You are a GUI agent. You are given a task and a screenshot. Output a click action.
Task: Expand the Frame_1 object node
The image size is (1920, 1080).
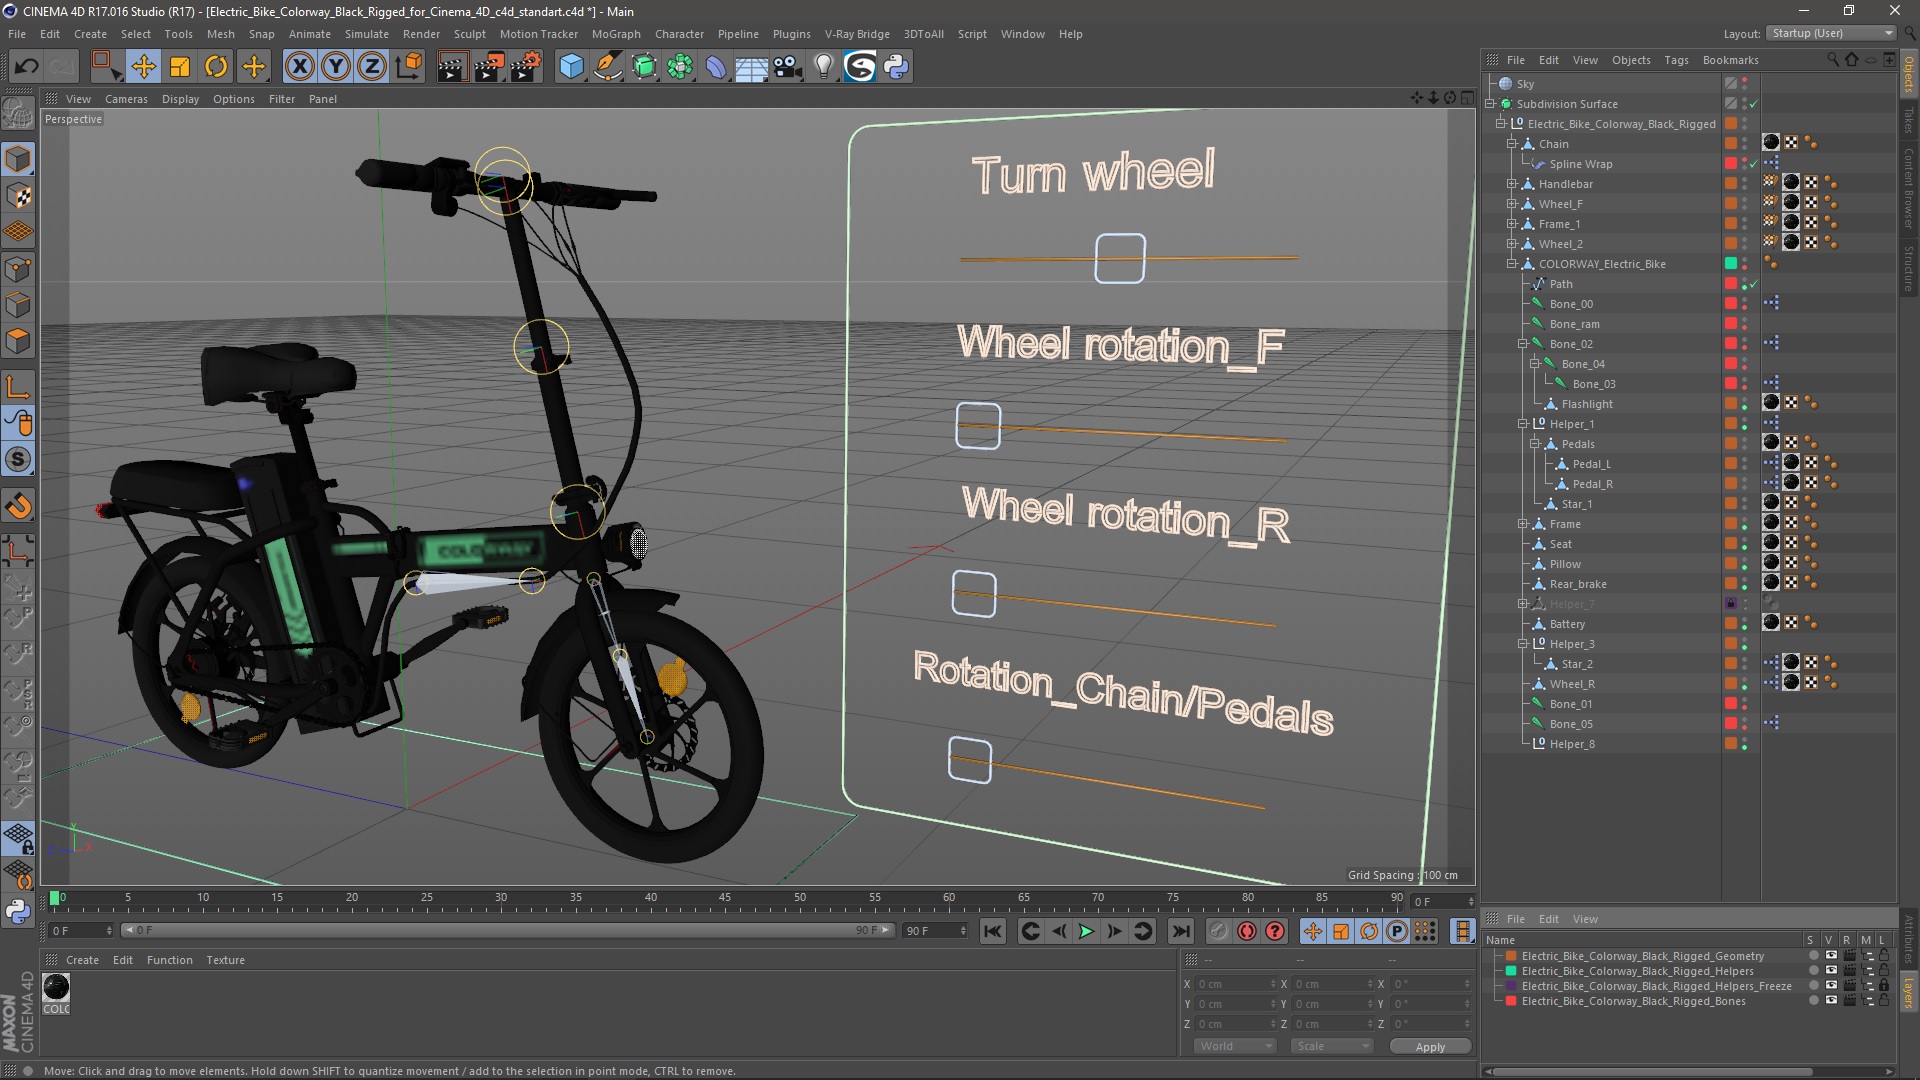(1512, 224)
